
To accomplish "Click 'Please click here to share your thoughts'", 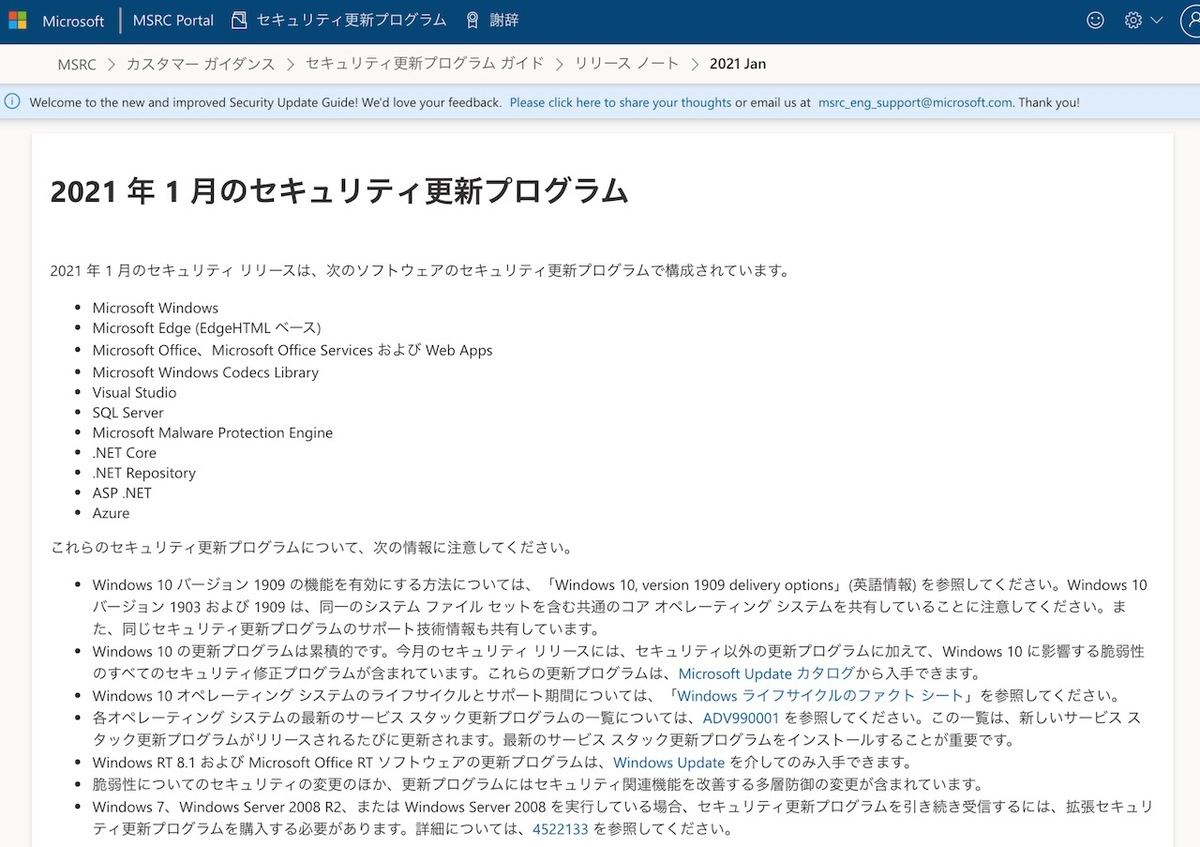I will pyautogui.click(x=620, y=102).
